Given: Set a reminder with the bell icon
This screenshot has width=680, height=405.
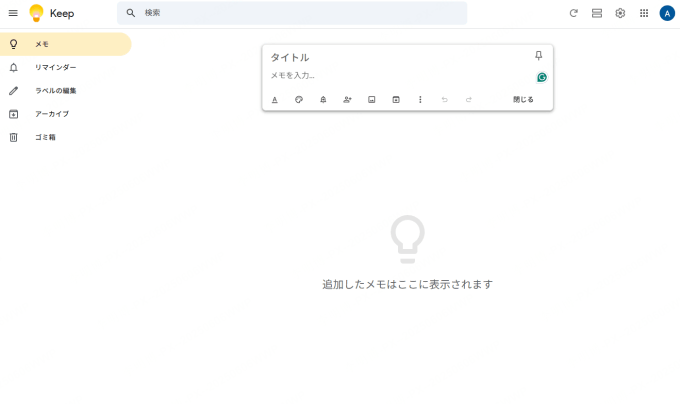Looking at the screenshot, I should [x=323, y=100].
